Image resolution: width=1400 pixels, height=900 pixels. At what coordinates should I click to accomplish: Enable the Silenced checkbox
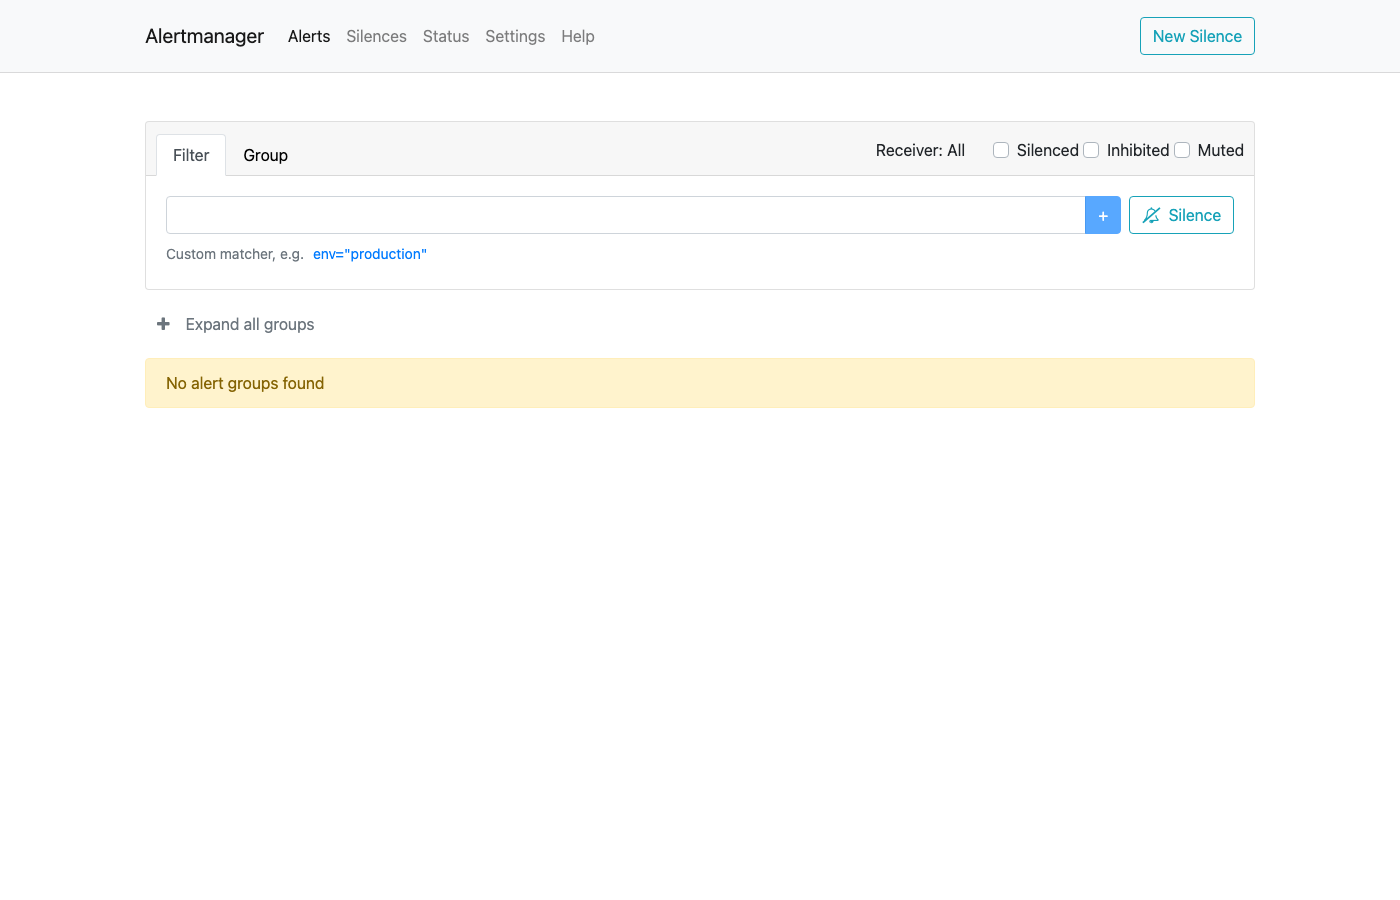1001,149
